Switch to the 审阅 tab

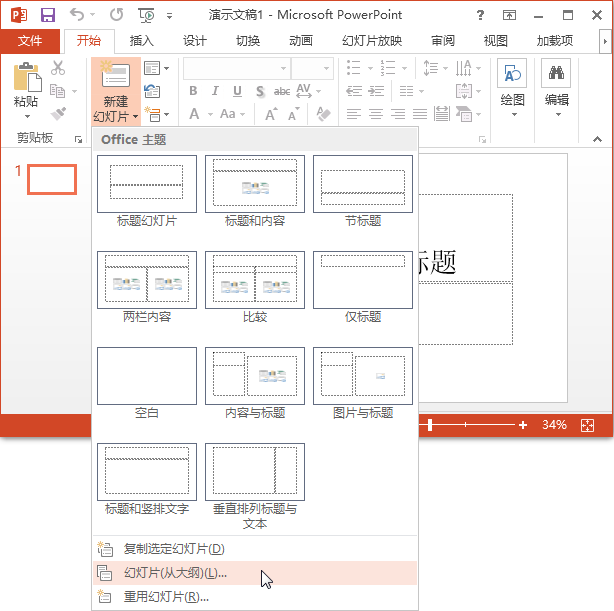tap(443, 41)
